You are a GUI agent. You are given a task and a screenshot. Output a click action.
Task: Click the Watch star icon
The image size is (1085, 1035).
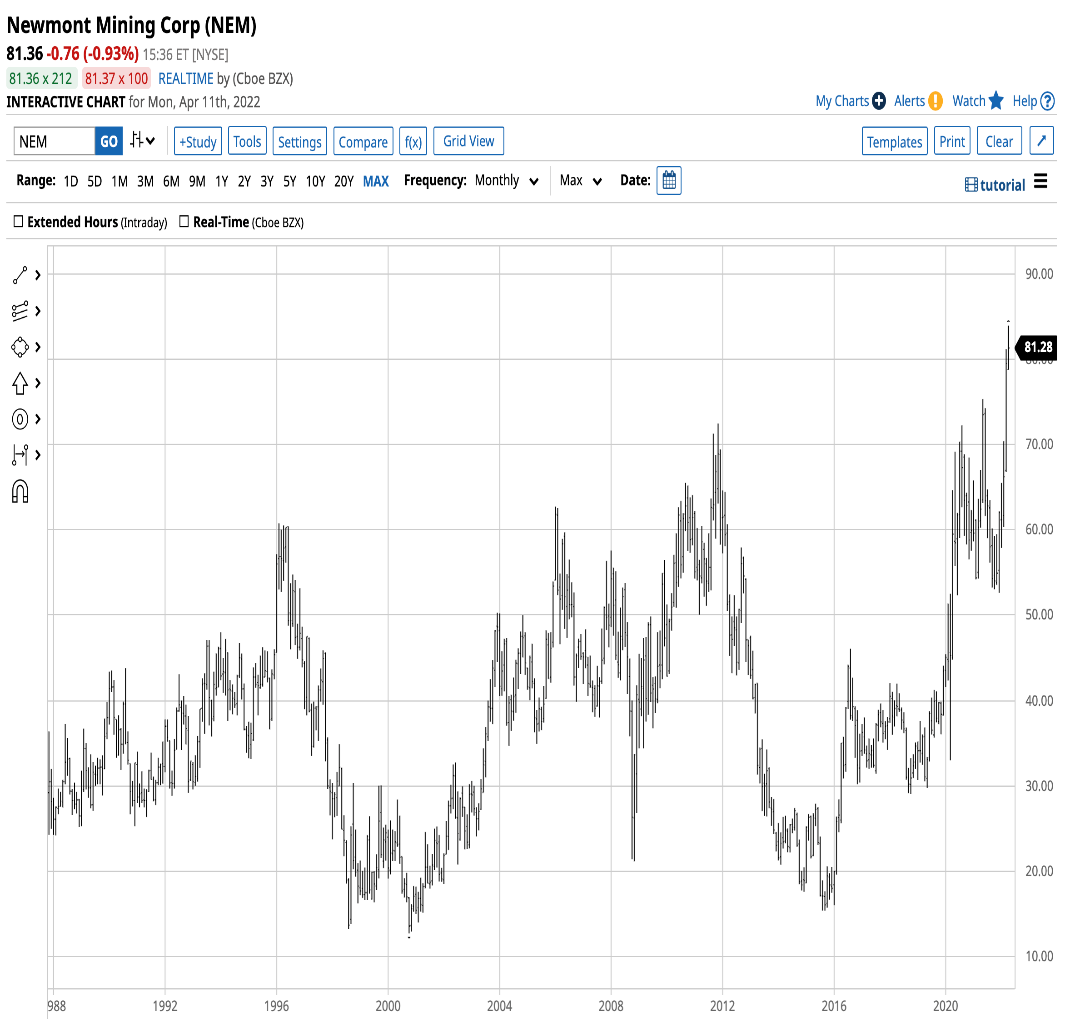tap(996, 101)
